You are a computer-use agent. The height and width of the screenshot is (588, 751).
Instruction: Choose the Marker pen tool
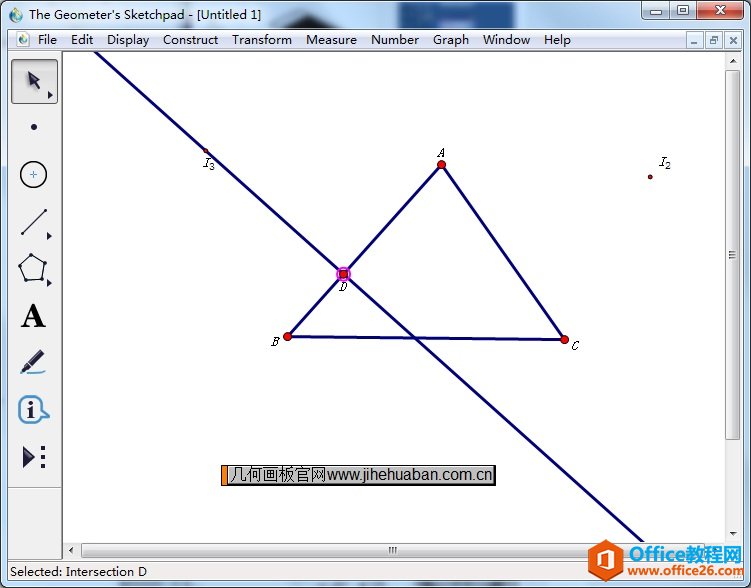34,362
